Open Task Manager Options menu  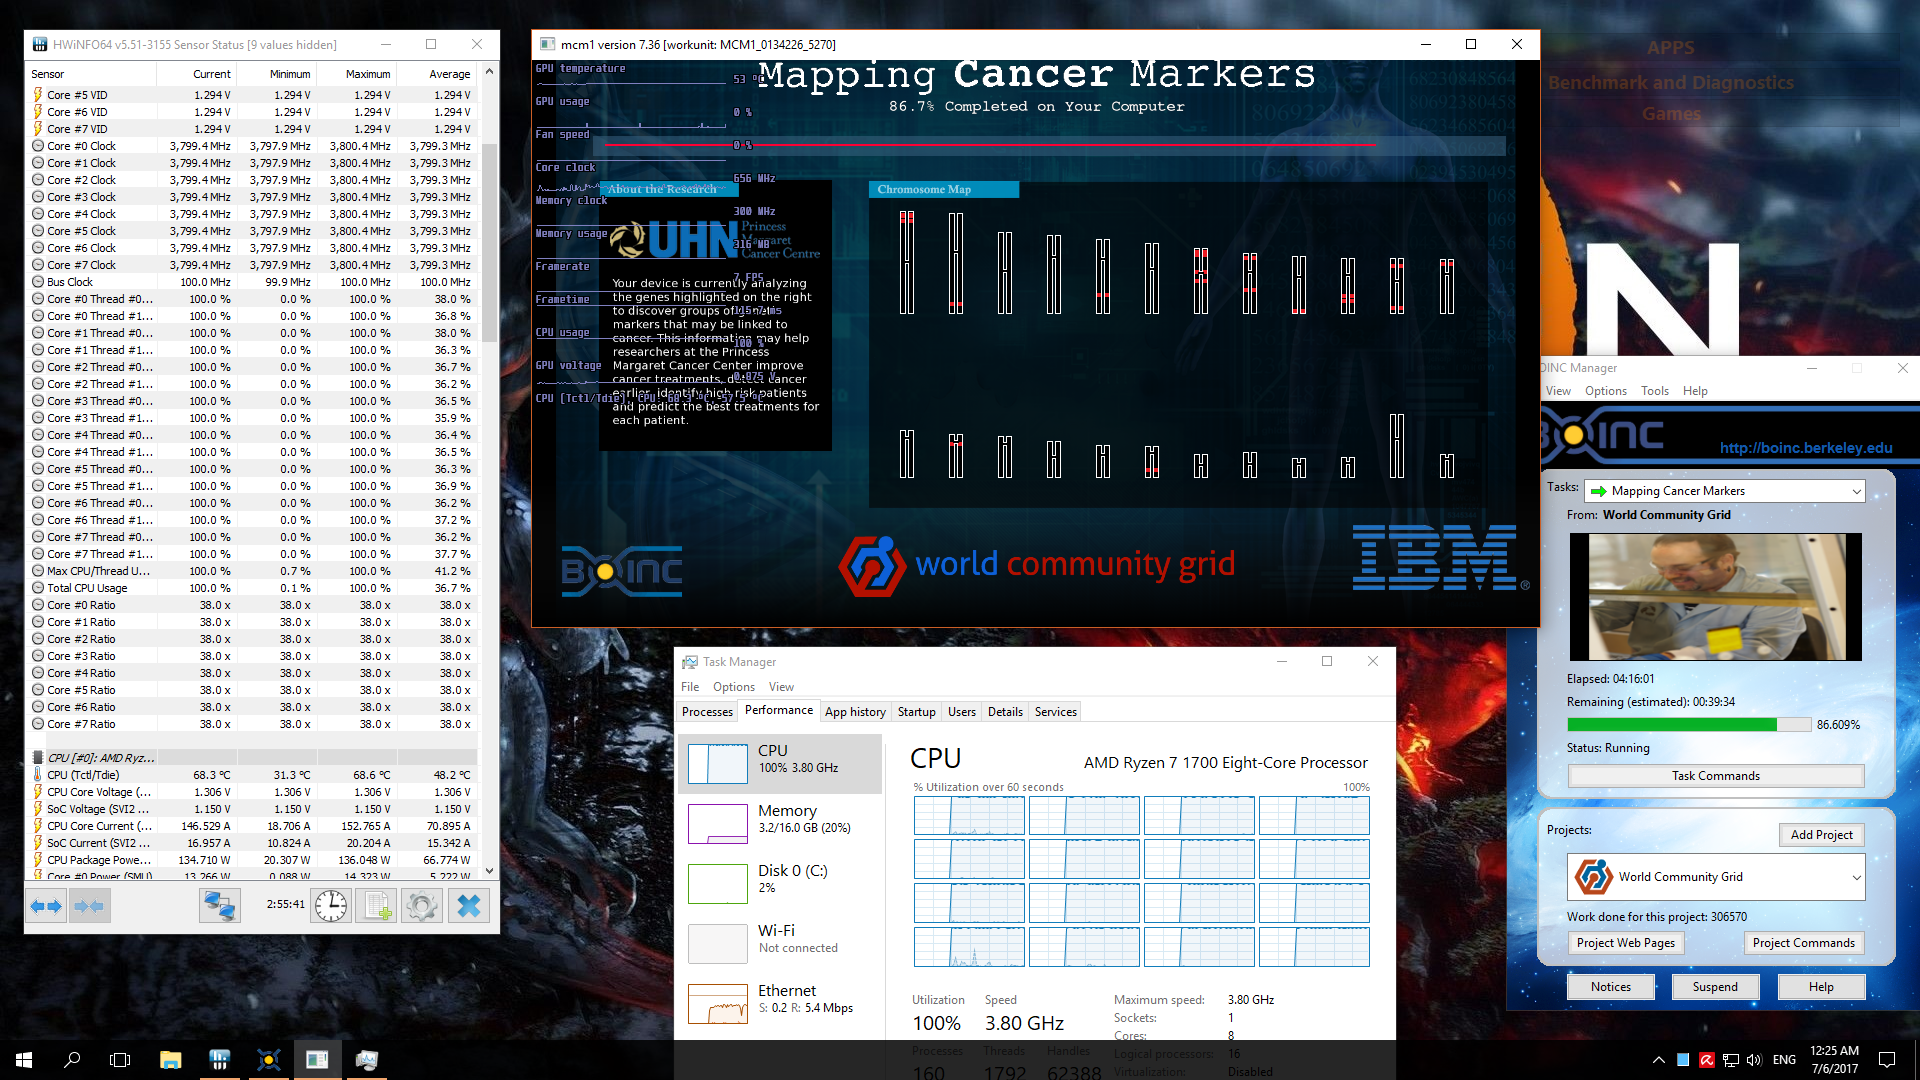734,687
